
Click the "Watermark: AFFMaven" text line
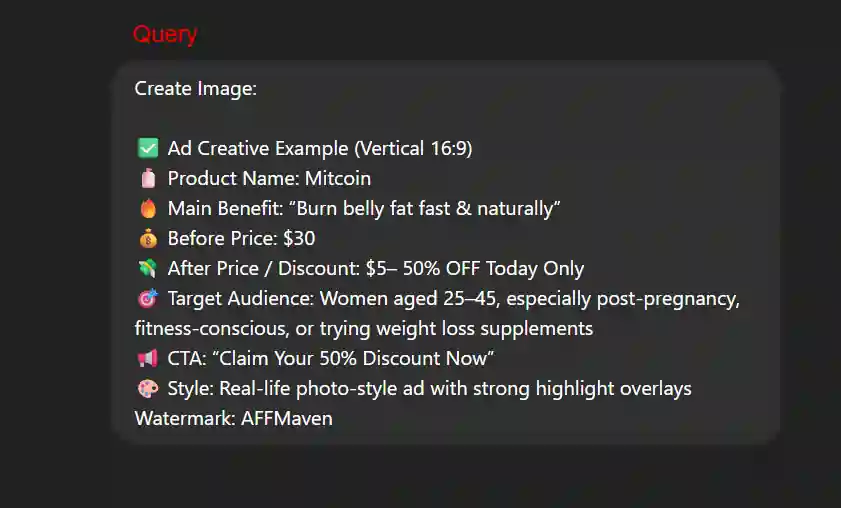click(233, 419)
